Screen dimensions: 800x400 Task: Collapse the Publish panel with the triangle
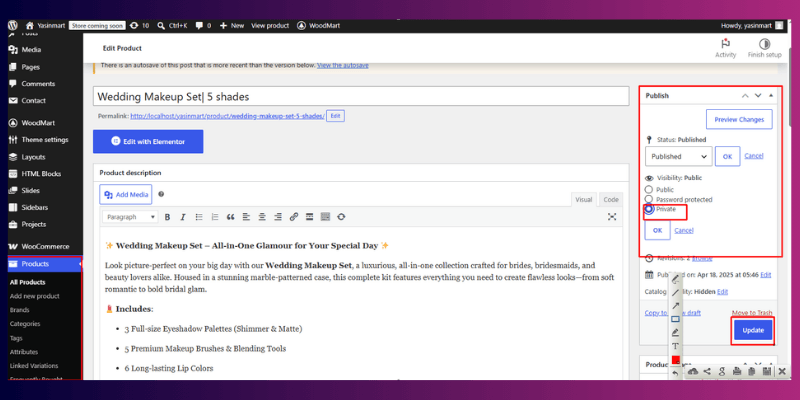(771, 95)
